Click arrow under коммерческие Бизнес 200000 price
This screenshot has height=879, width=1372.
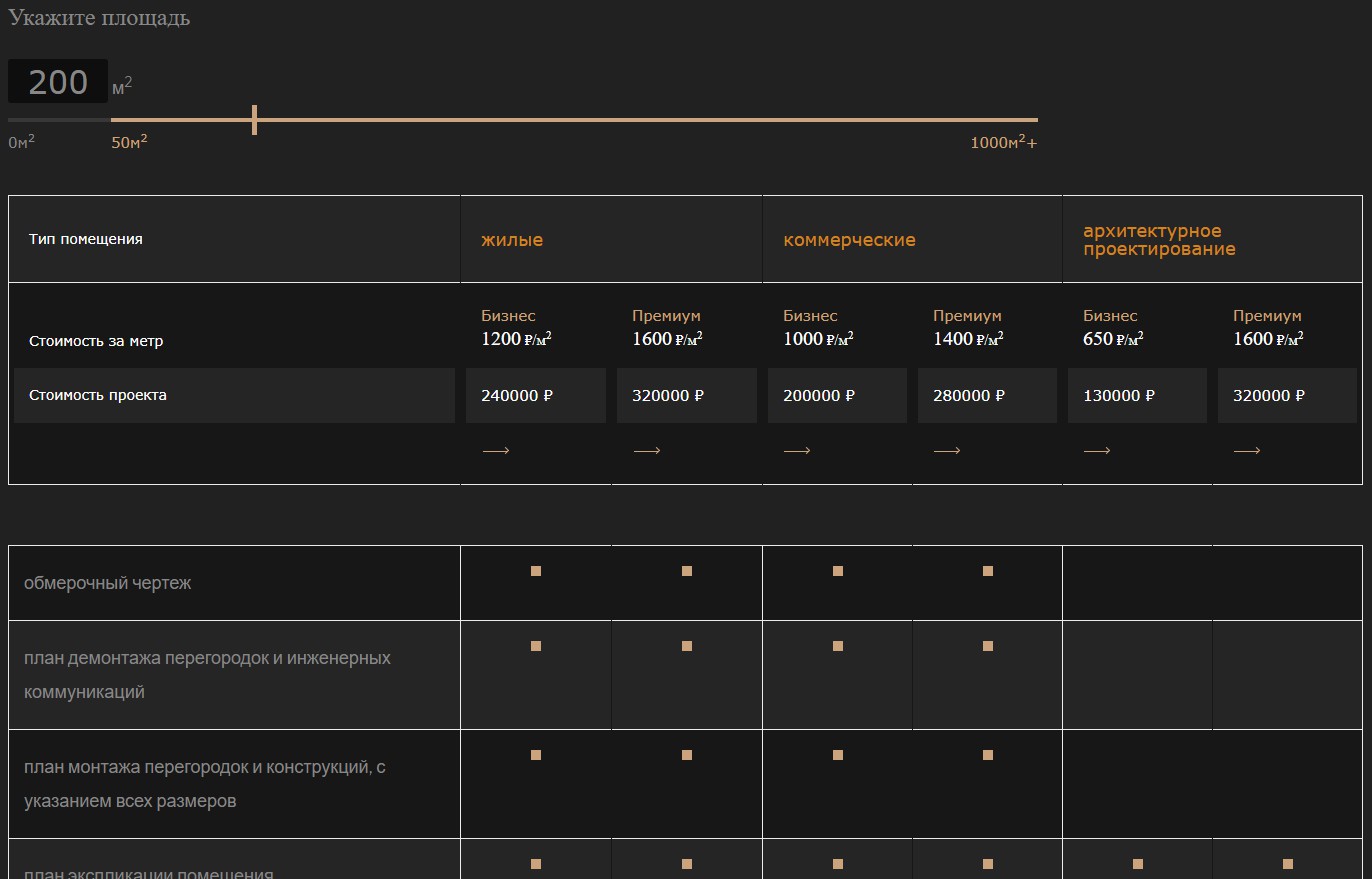tap(797, 451)
